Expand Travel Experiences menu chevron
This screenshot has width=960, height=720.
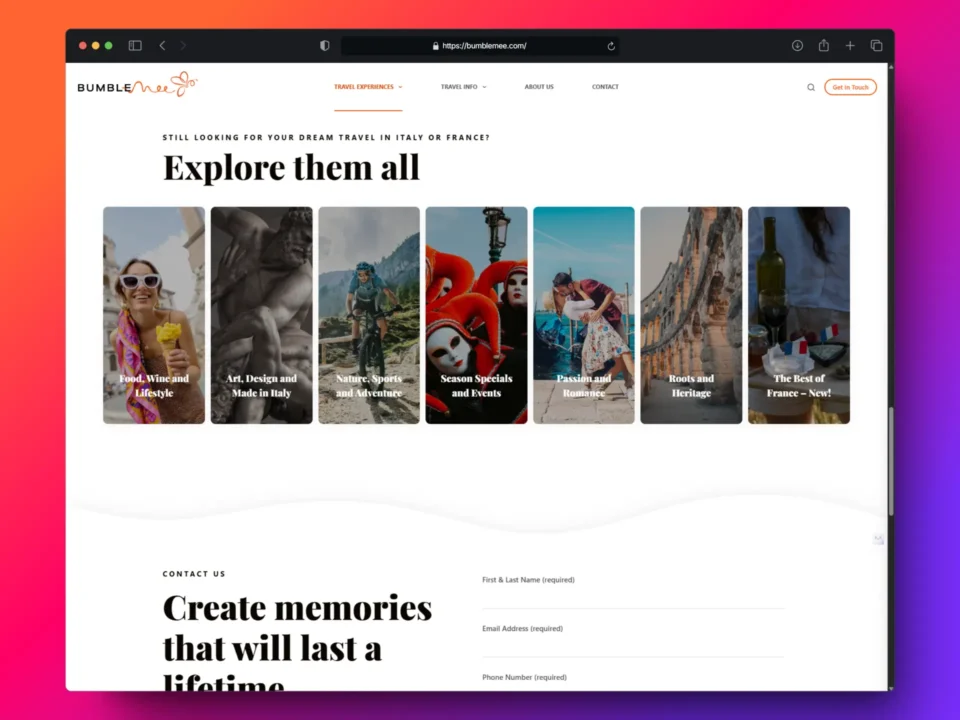click(x=400, y=87)
